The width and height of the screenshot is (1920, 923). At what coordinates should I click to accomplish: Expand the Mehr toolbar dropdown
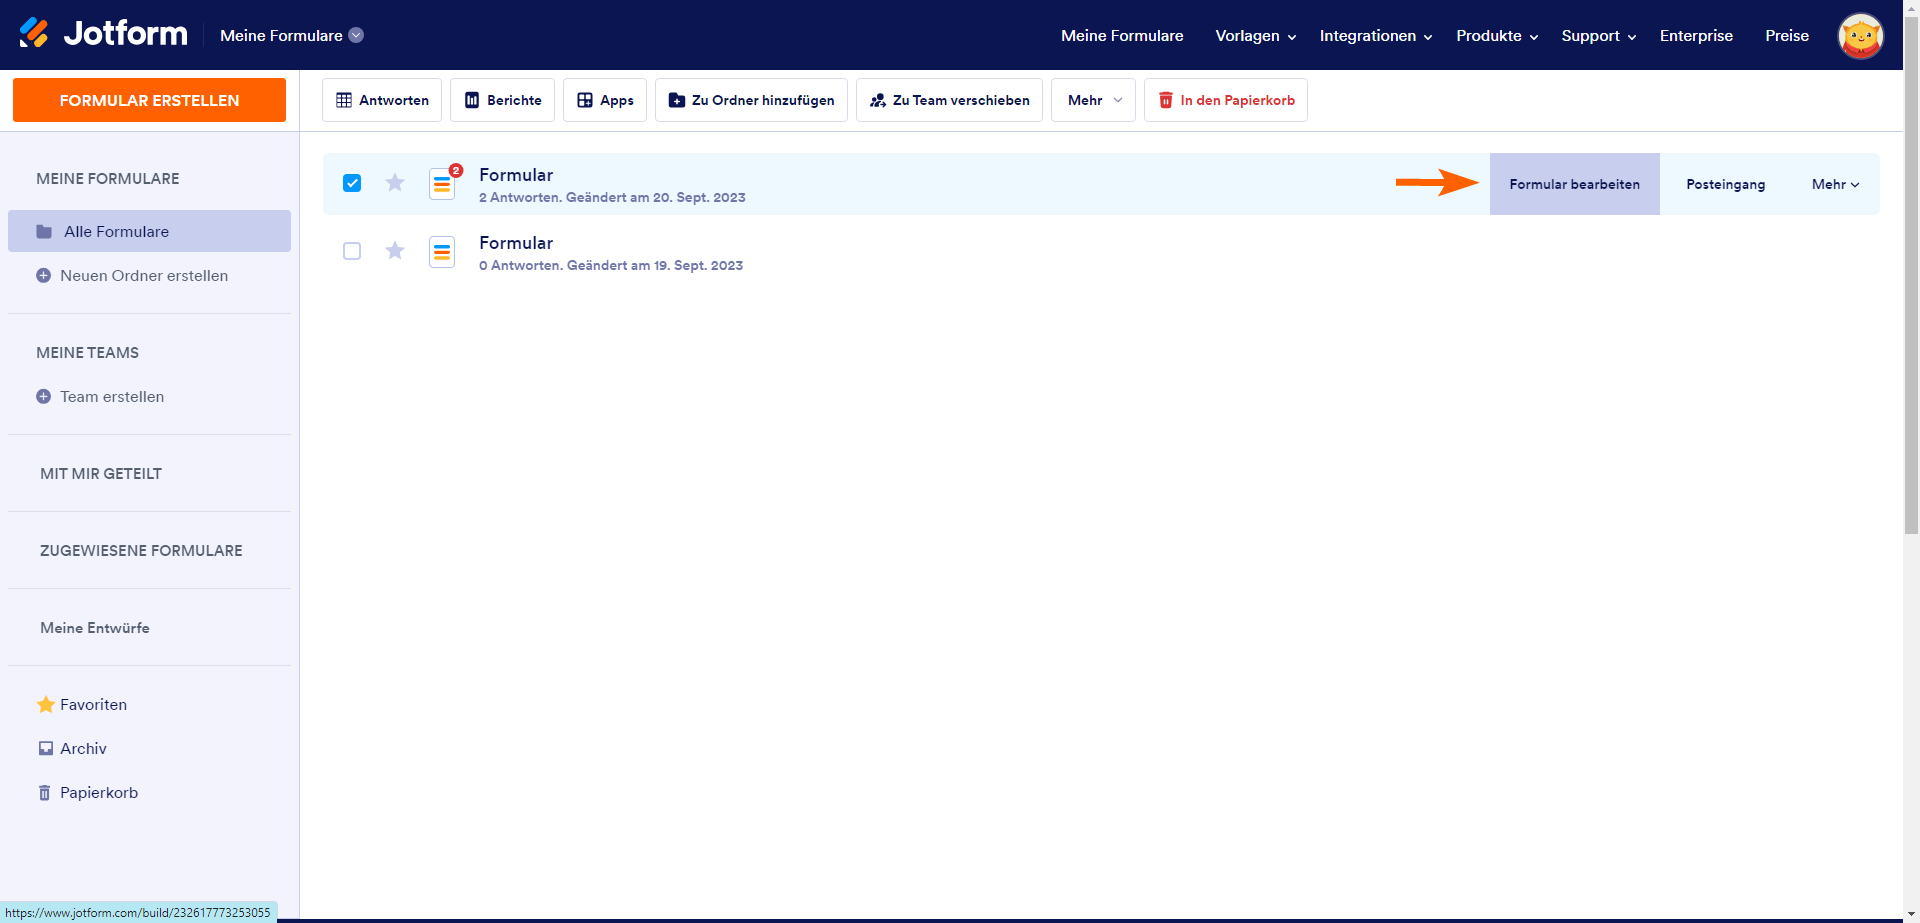(x=1092, y=100)
